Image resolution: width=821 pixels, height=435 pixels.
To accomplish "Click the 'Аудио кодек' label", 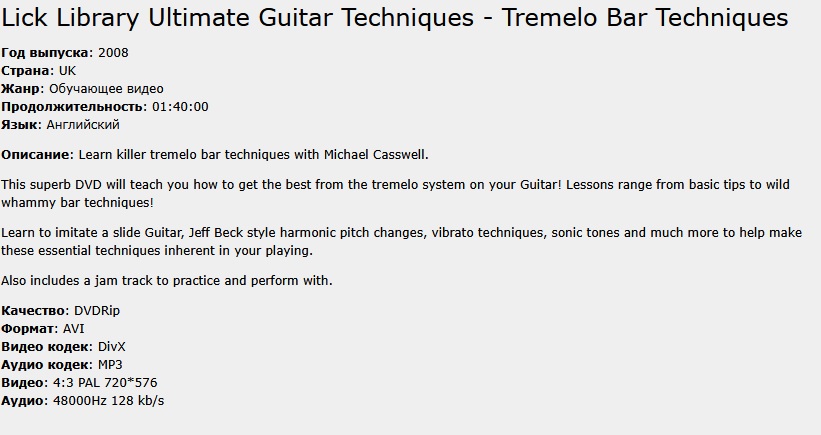I will (x=45, y=364).
